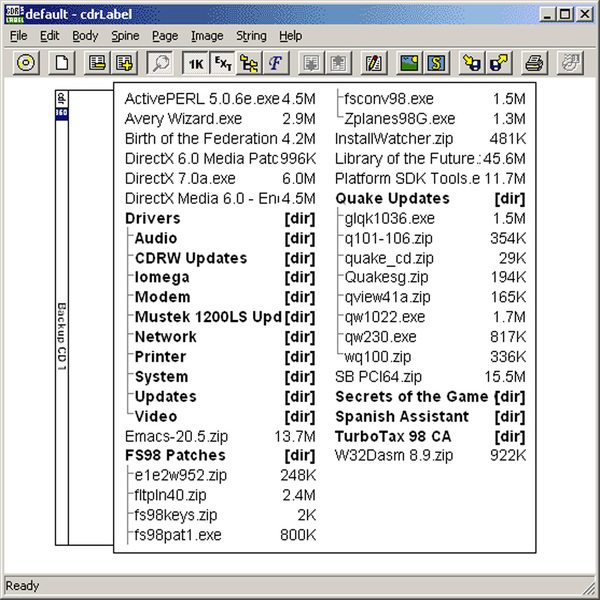Open the Spine menu
The image size is (600, 600).
point(125,36)
